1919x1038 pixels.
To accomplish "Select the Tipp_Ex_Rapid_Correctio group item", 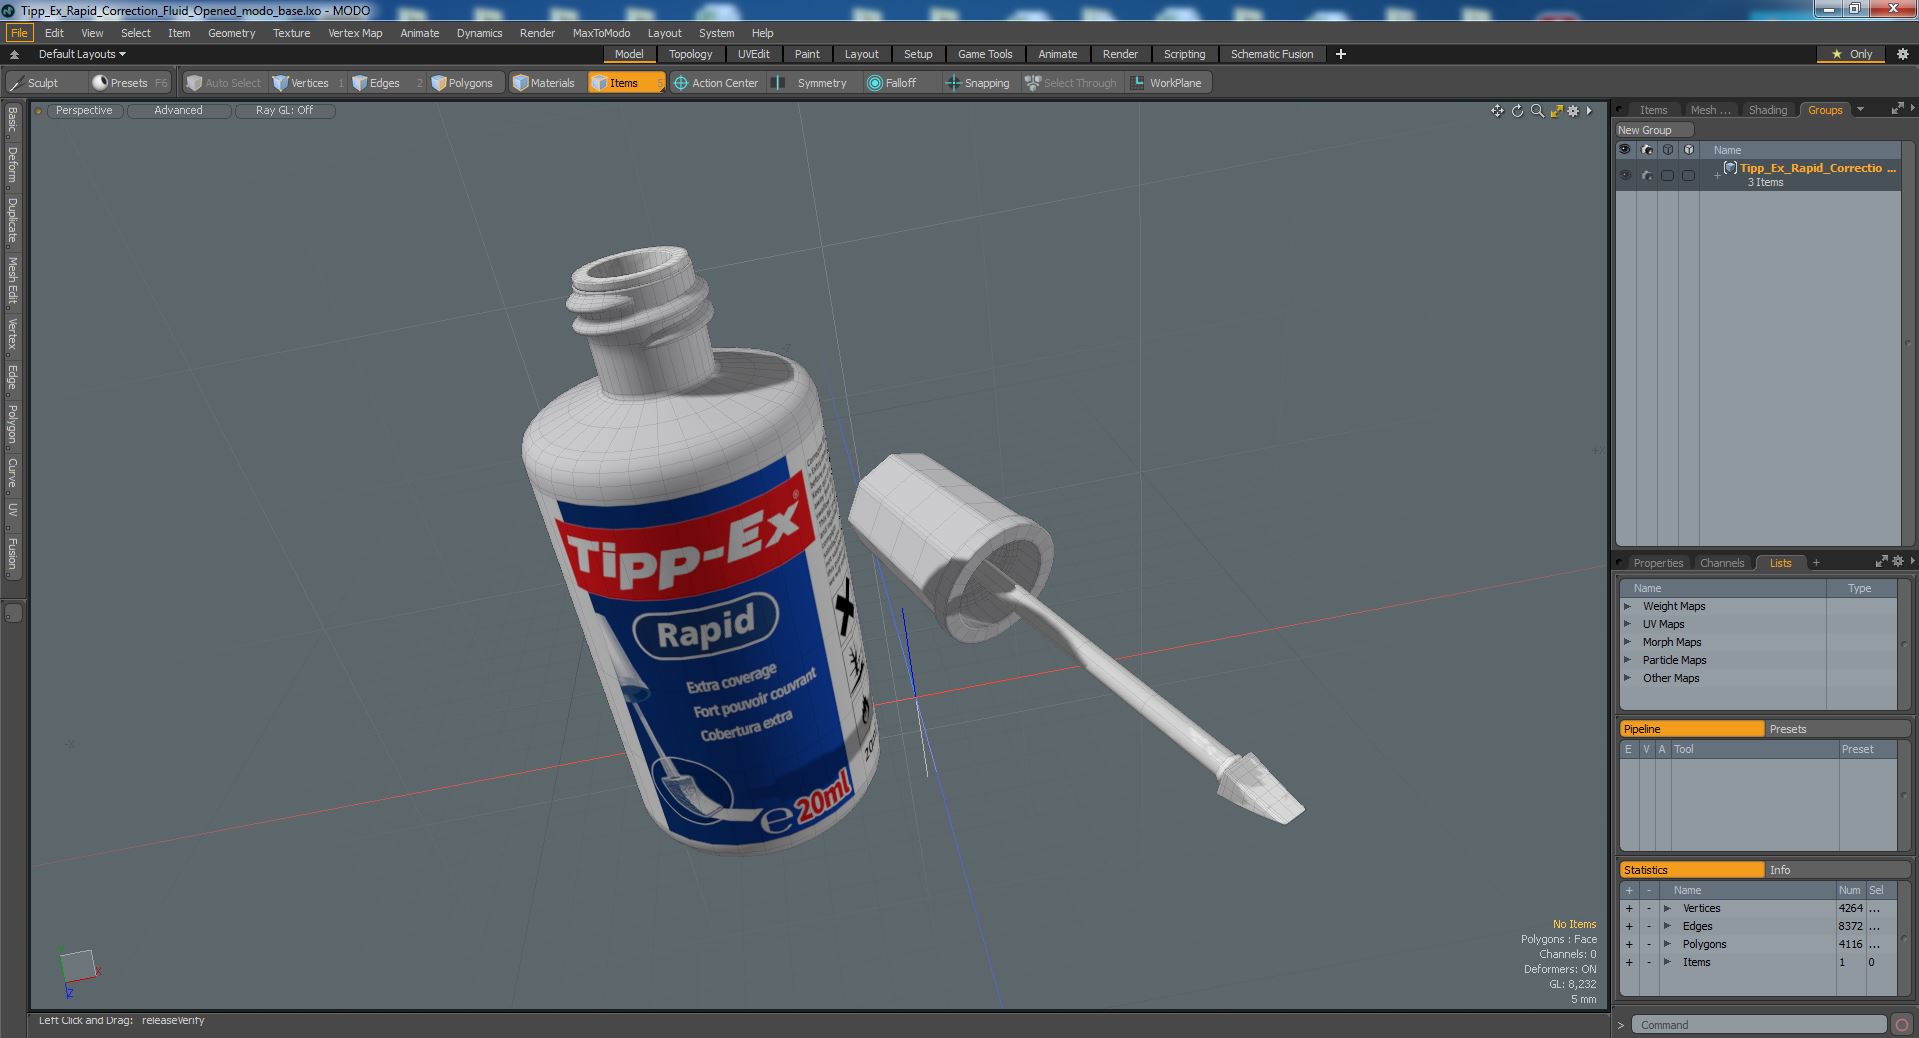I will (x=1818, y=168).
